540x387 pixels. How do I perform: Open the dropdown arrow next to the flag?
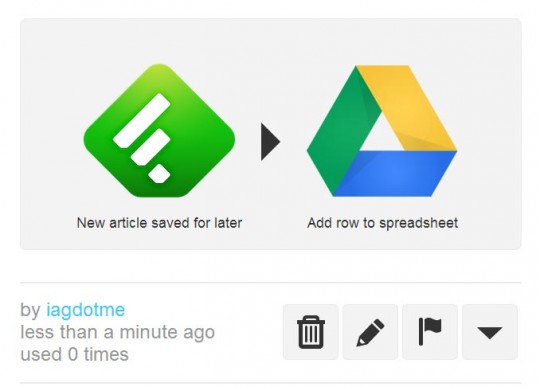[490, 332]
